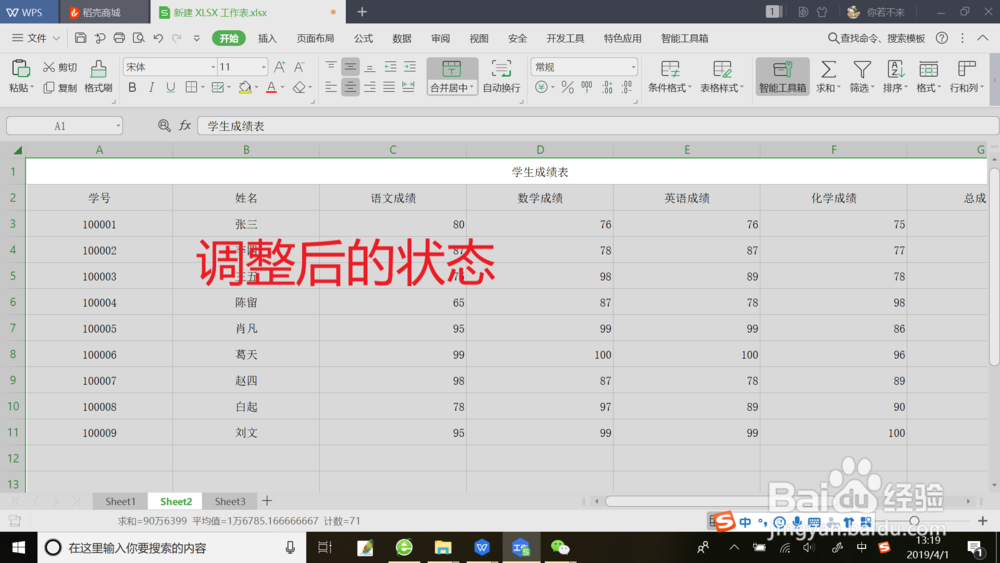Screen dimensions: 1000x563
Task: Click the print icon in quick access bar
Action: pos(119,38)
